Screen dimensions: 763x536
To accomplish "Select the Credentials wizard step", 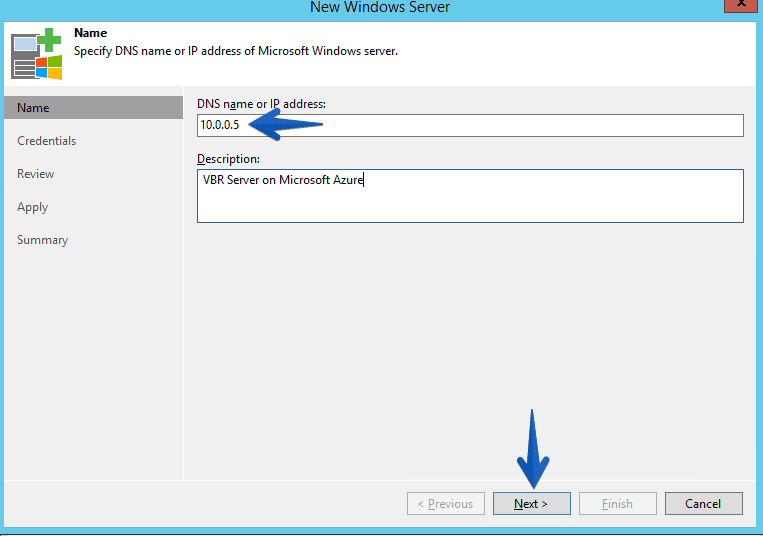I will coord(47,141).
